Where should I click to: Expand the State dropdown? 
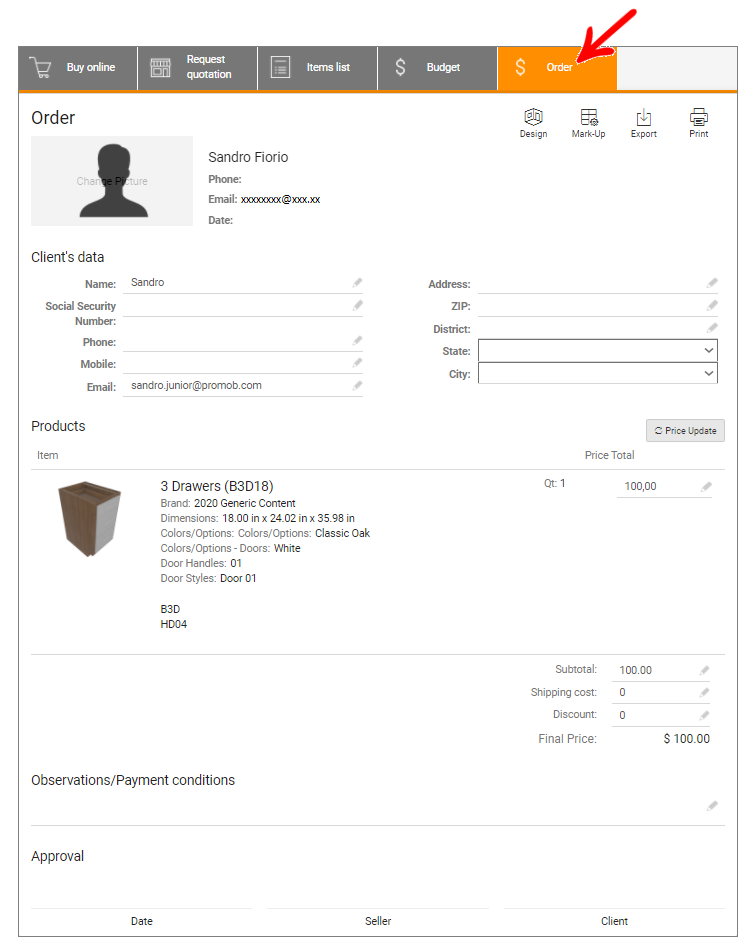pyautogui.click(x=598, y=351)
